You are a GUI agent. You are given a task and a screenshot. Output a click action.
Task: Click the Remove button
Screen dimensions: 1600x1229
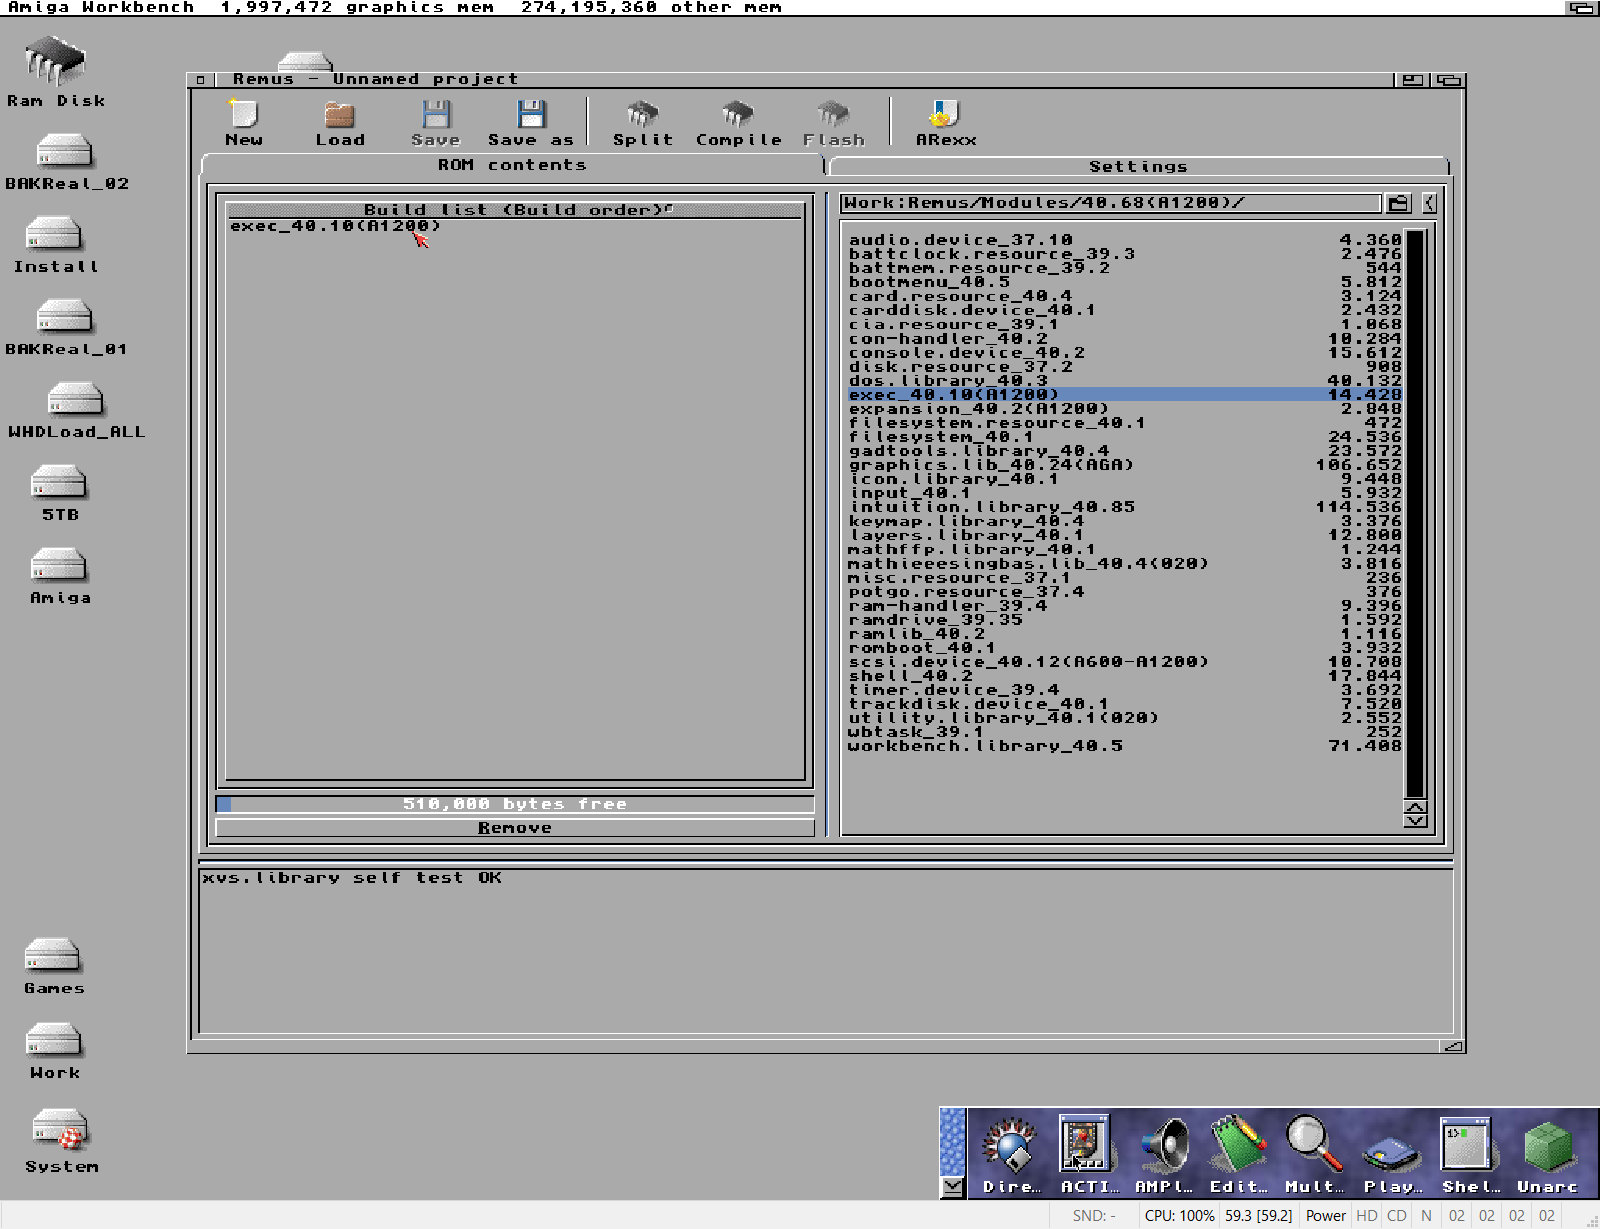point(515,828)
